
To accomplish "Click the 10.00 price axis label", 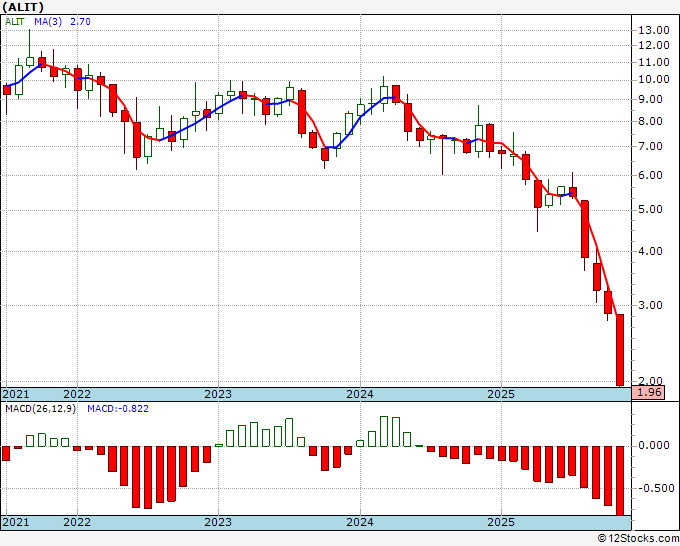I will click(654, 79).
